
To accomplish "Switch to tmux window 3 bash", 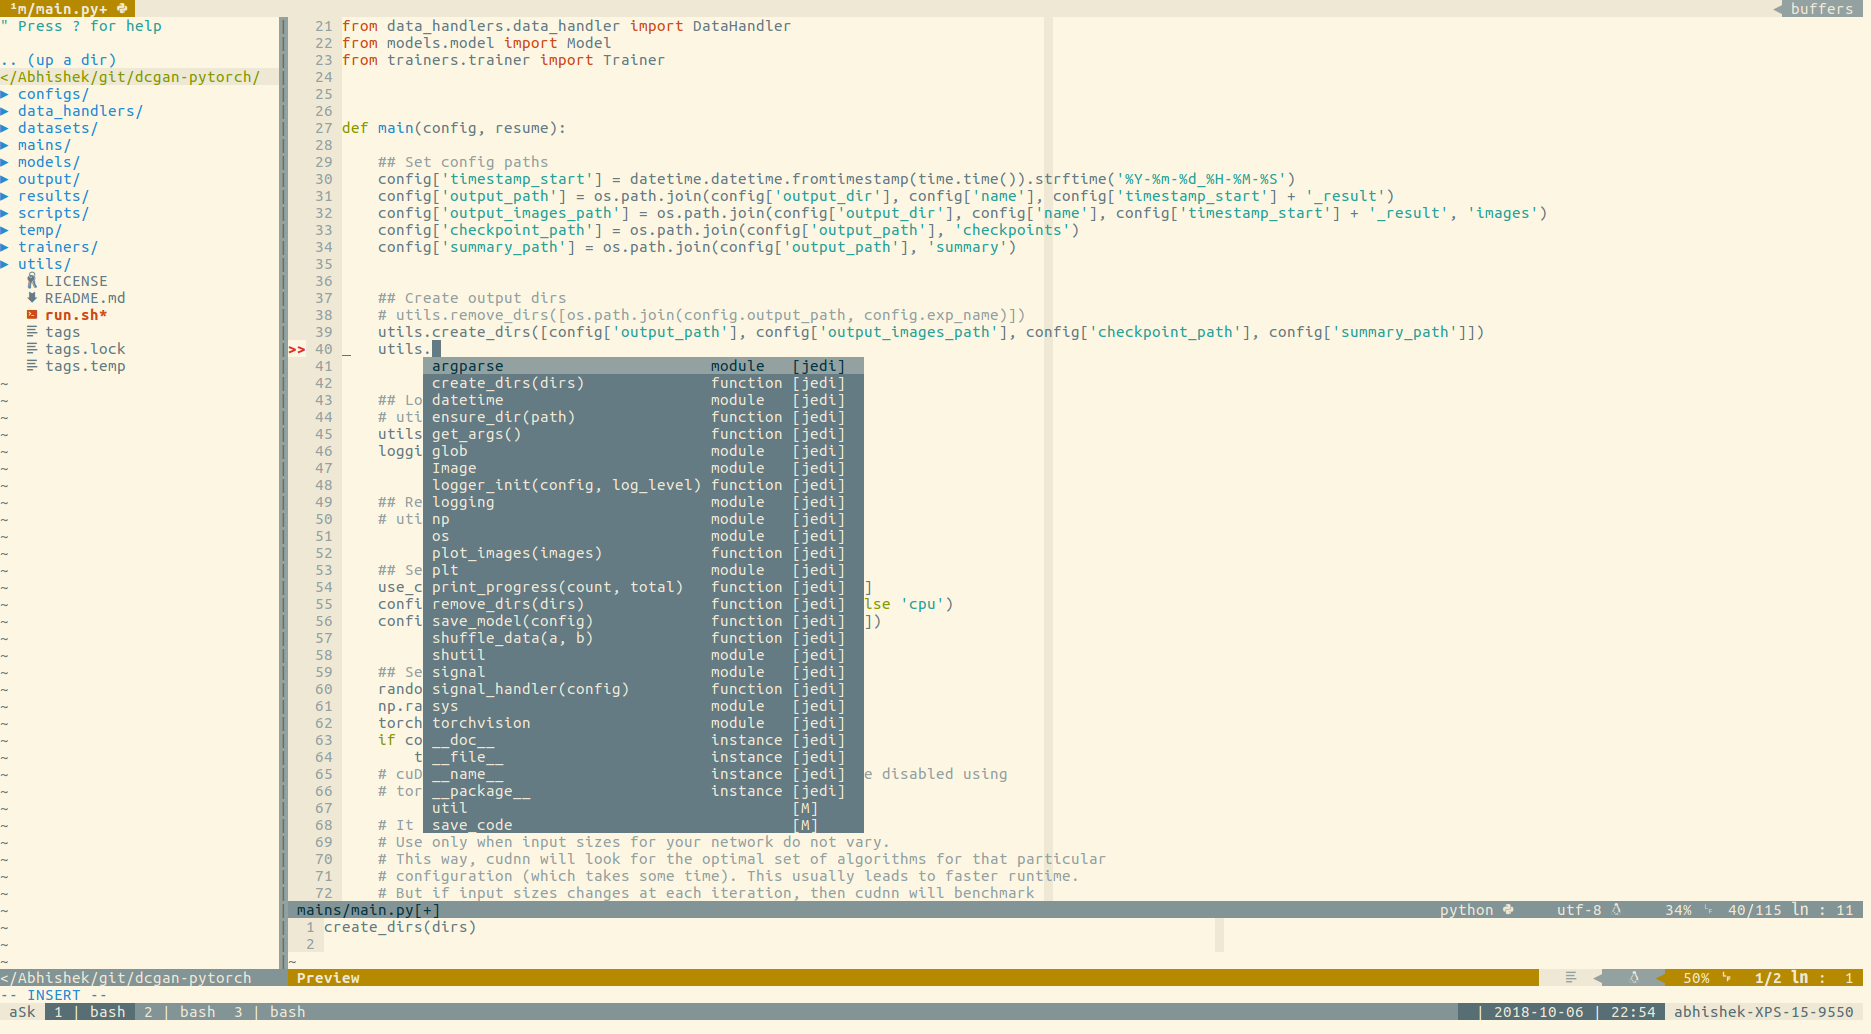I will click(x=270, y=1012).
